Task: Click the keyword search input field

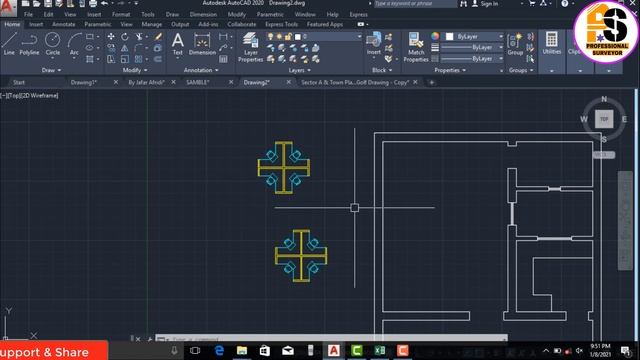Action: click(415, 4)
